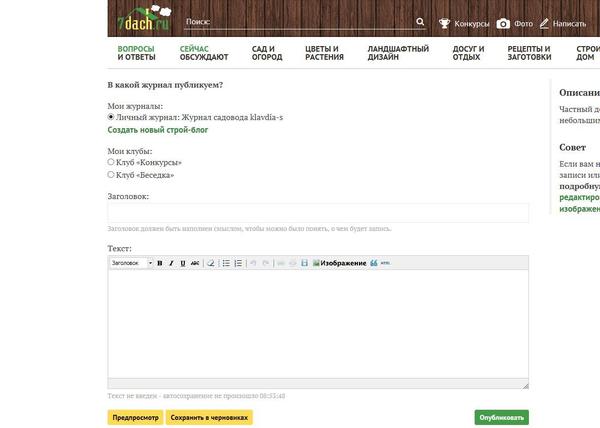The width and height of the screenshot is (600, 428).
Task: Apply strikethrough formatting in the editor
Action: tap(195, 263)
